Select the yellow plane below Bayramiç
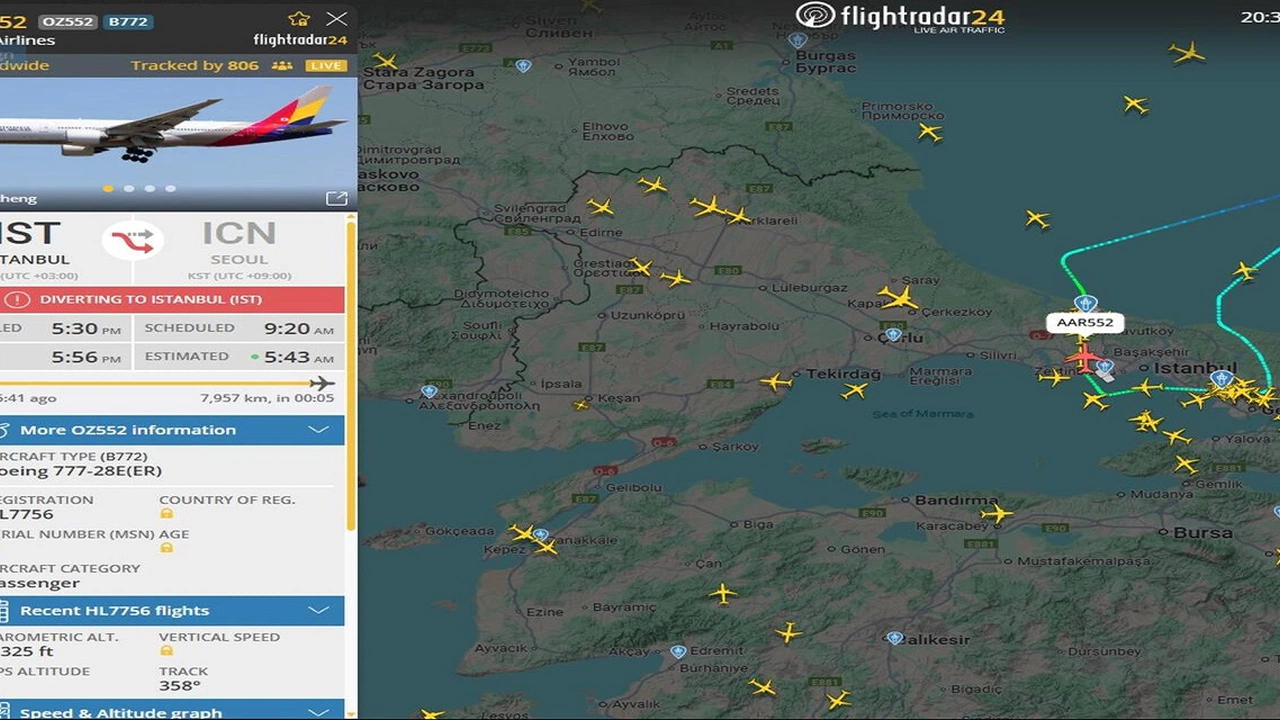The height and width of the screenshot is (720, 1280). (x=723, y=594)
